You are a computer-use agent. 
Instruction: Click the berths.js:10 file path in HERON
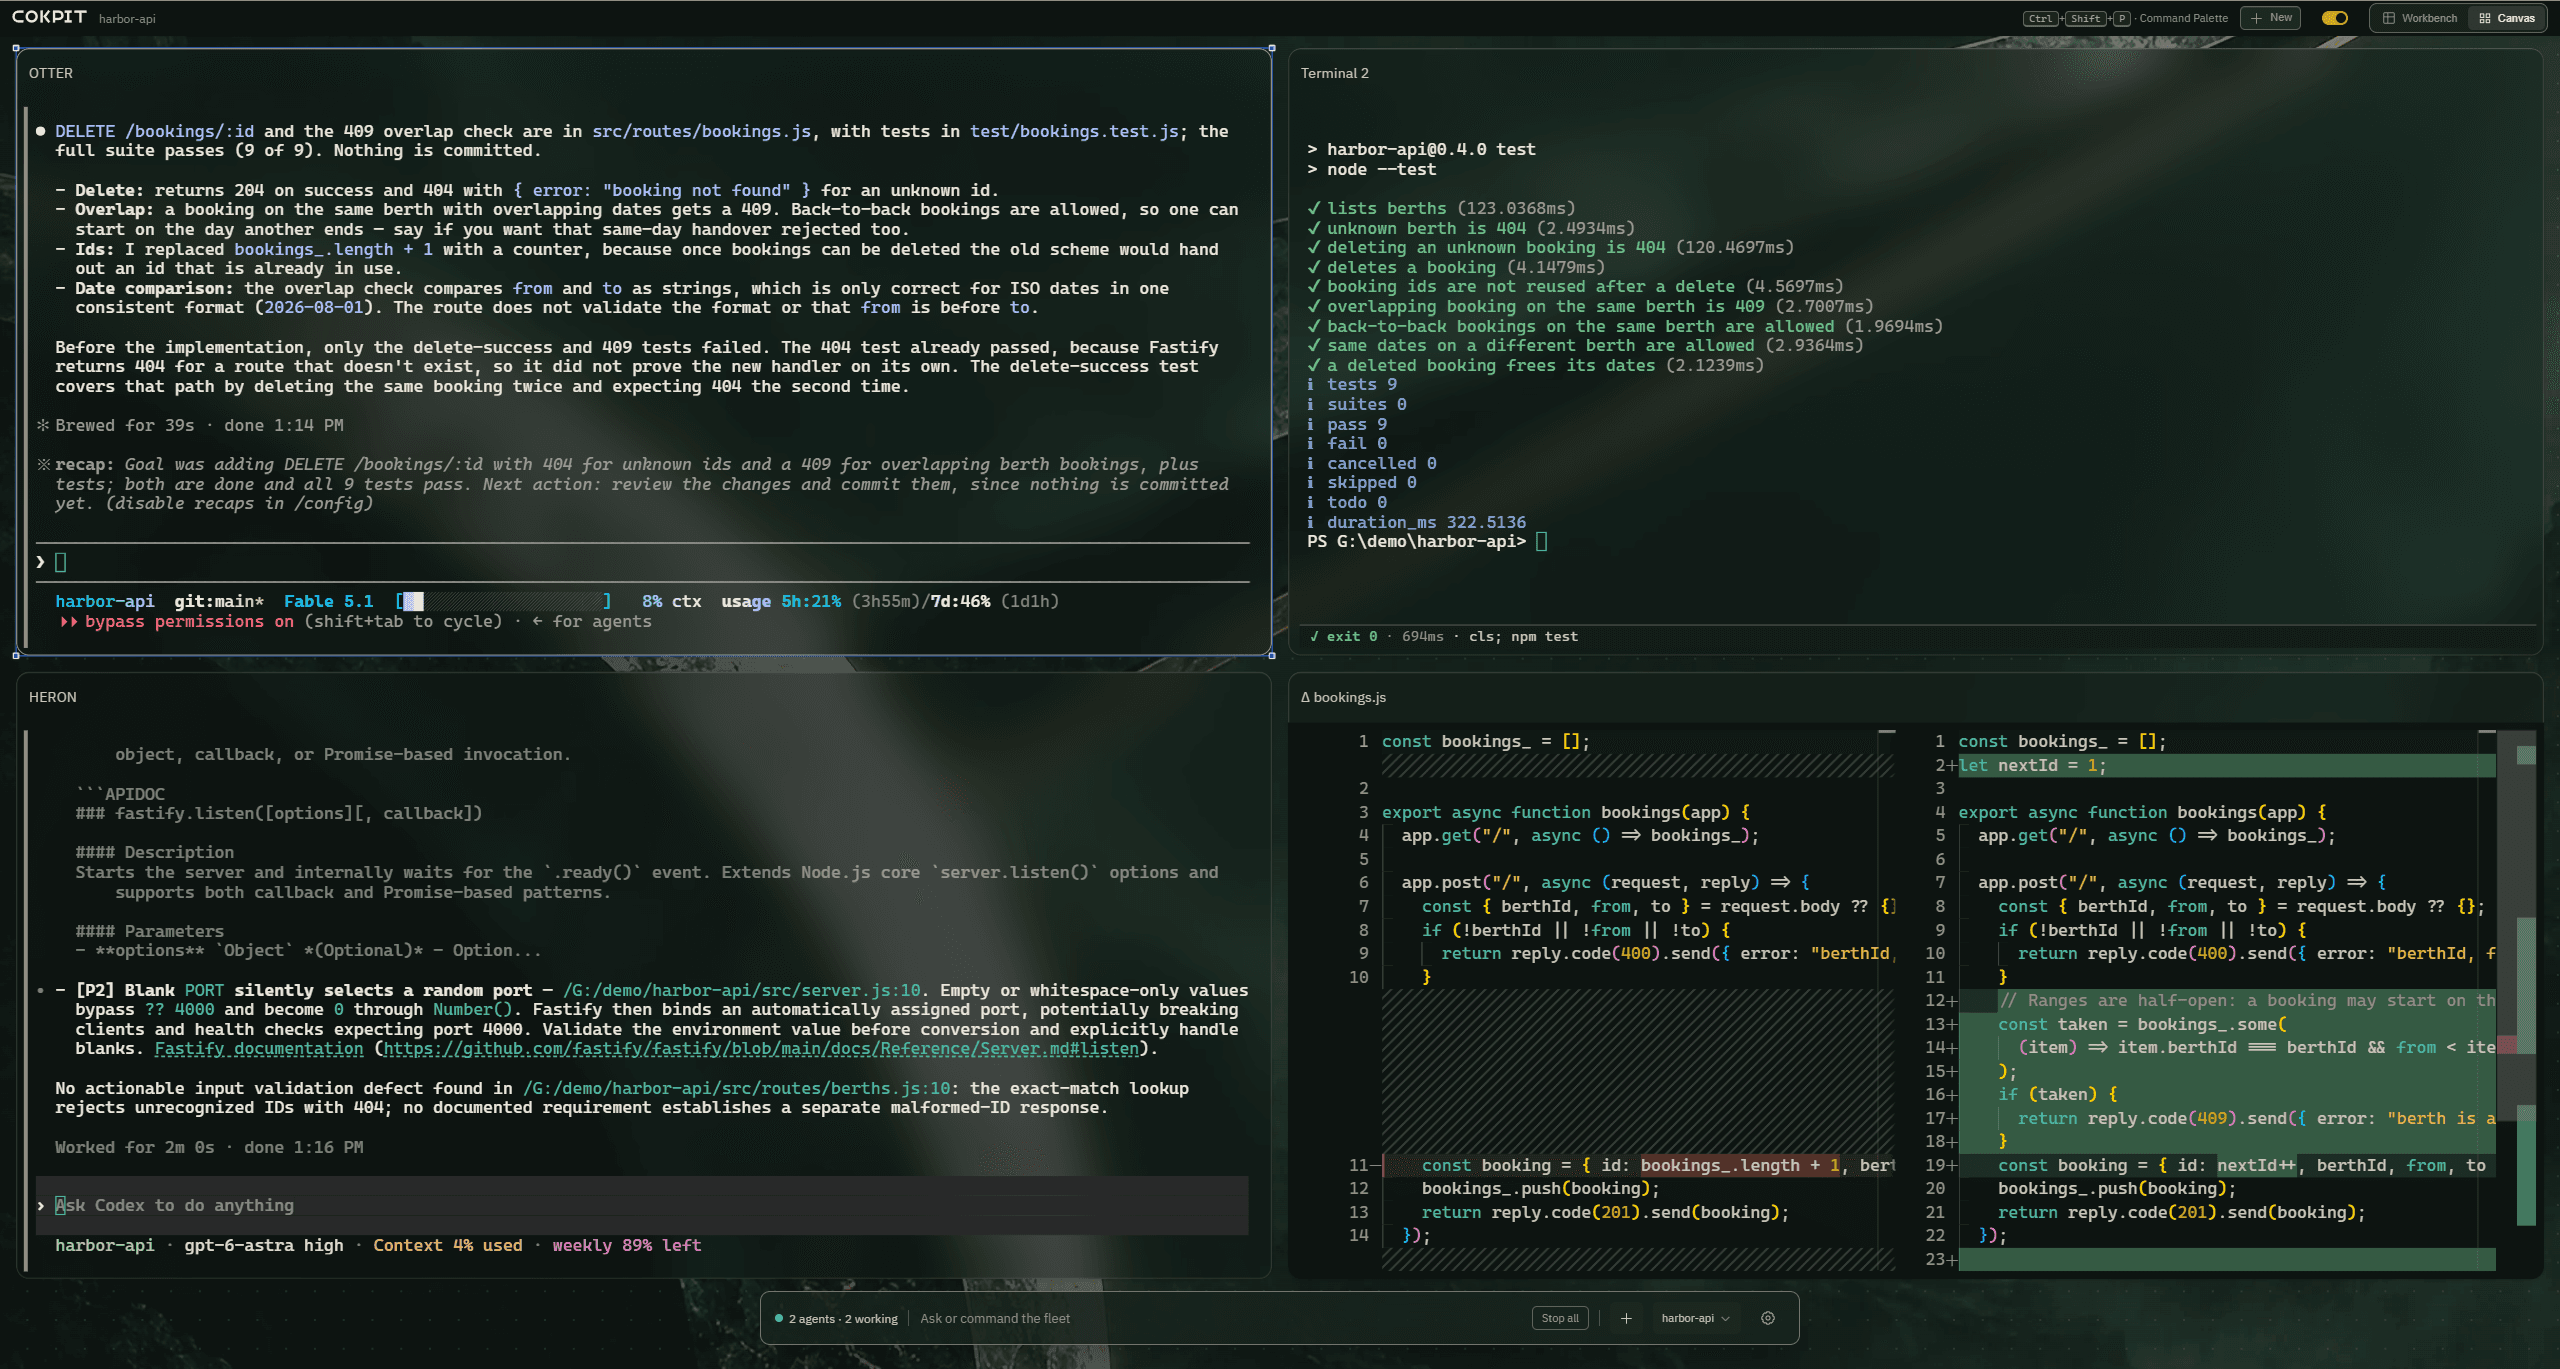[x=737, y=1088]
